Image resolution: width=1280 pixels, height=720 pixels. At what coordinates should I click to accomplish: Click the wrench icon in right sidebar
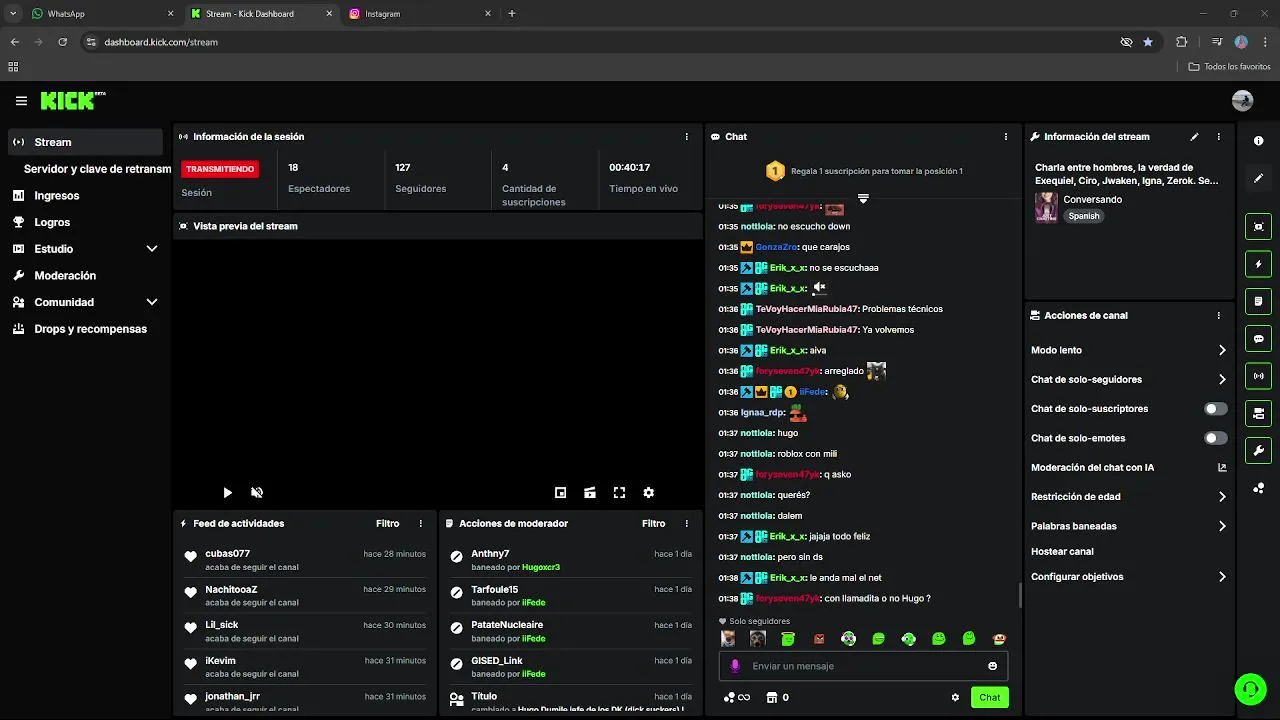point(1258,450)
